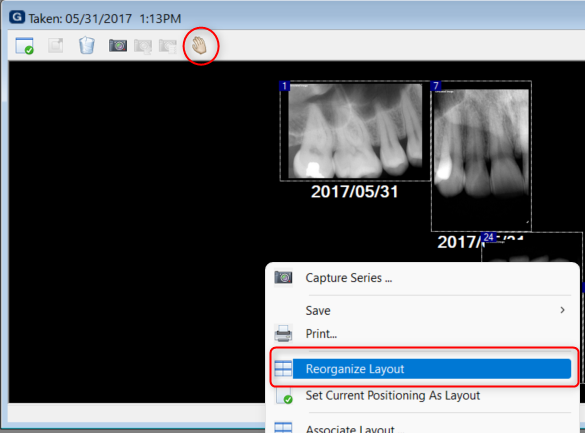Click the trash bin delete icon

87,46
